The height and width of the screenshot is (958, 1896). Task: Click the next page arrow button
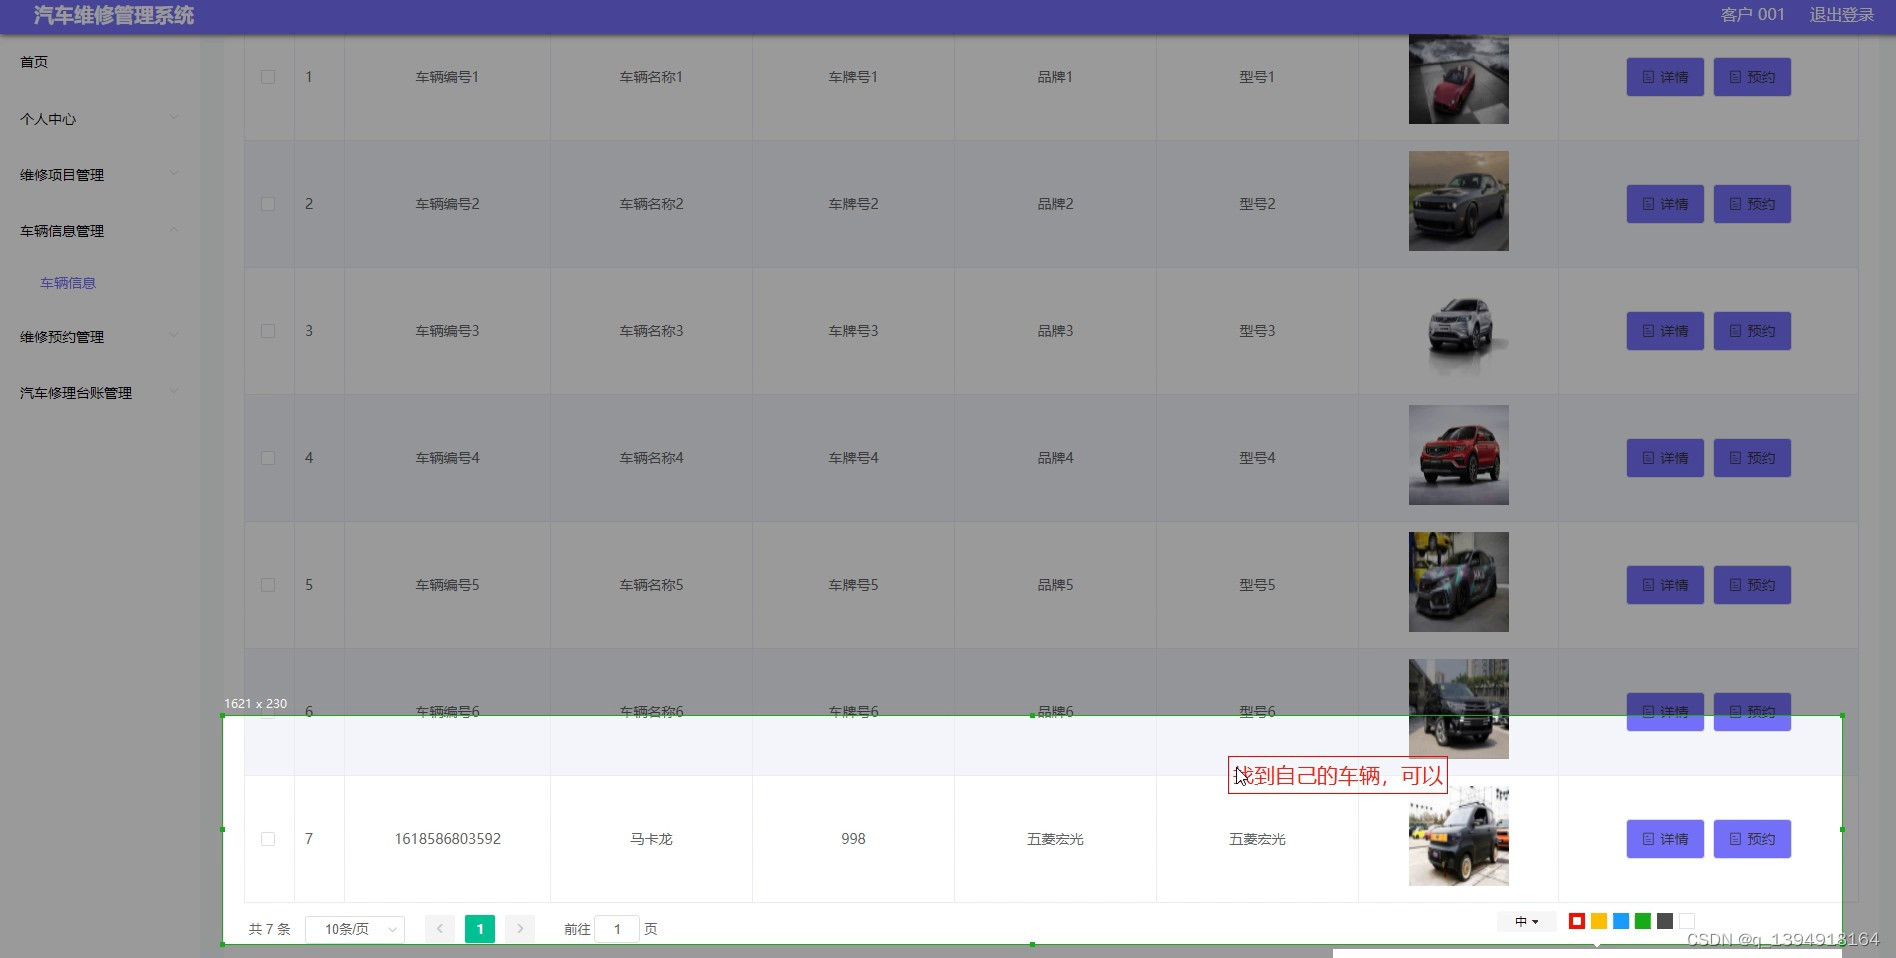point(519,929)
